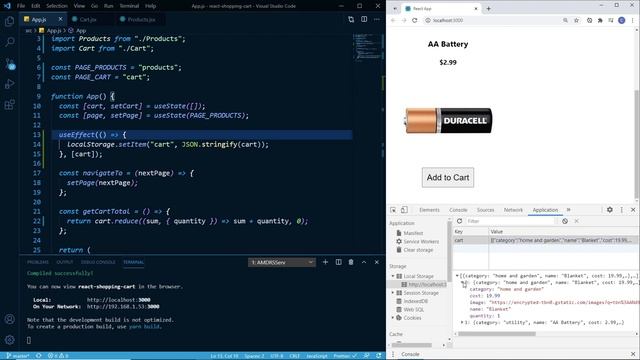Screen dimensions: 640x360
Task: Select terminal from 1: AMDRSServ dropdown
Action: click(282, 262)
